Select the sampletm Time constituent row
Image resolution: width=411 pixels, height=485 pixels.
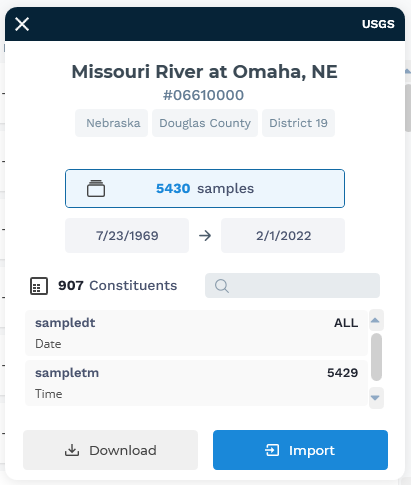[x=196, y=383]
